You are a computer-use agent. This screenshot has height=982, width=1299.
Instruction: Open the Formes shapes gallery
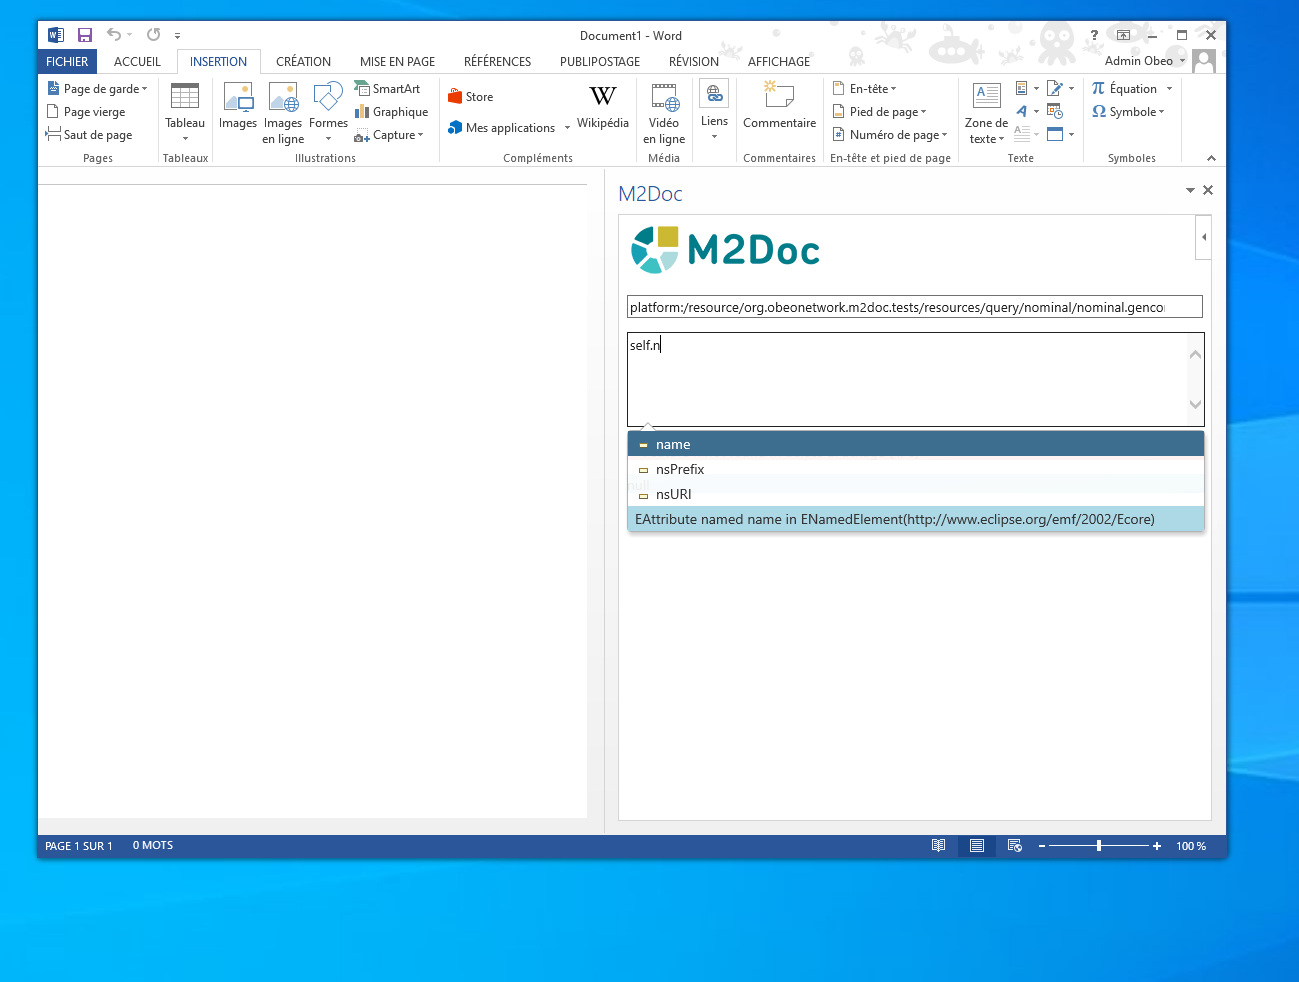click(x=328, y=112)
